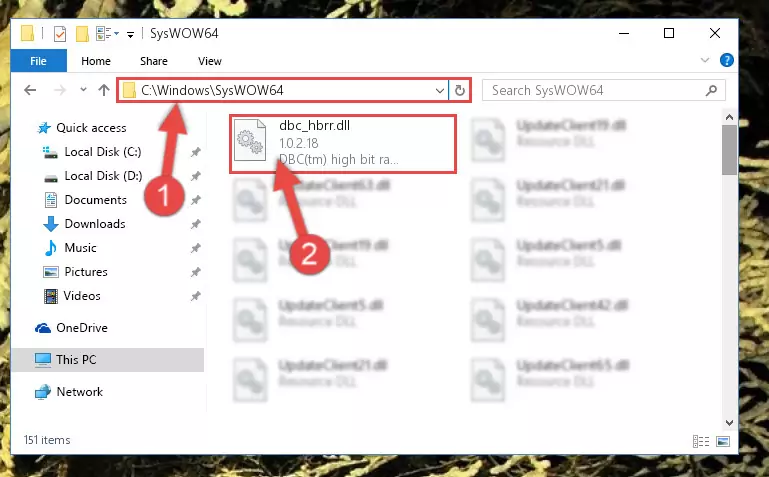Viewport: 769px width, 477px height.
Task: Click the Back navigation arrow
Action: click(x=30, y=90)
